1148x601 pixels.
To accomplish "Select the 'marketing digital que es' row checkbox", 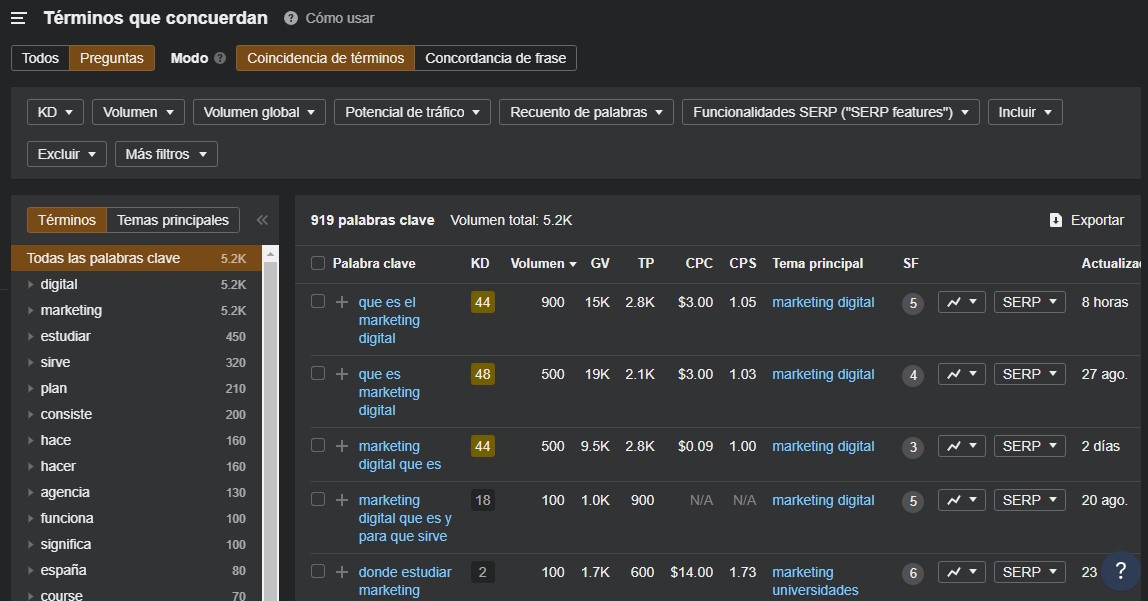I will (x=318, y=445).
